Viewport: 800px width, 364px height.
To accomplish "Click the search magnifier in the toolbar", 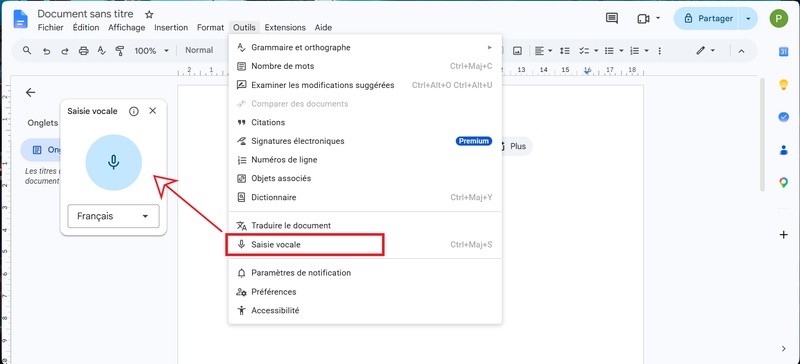I will point(27,51).
